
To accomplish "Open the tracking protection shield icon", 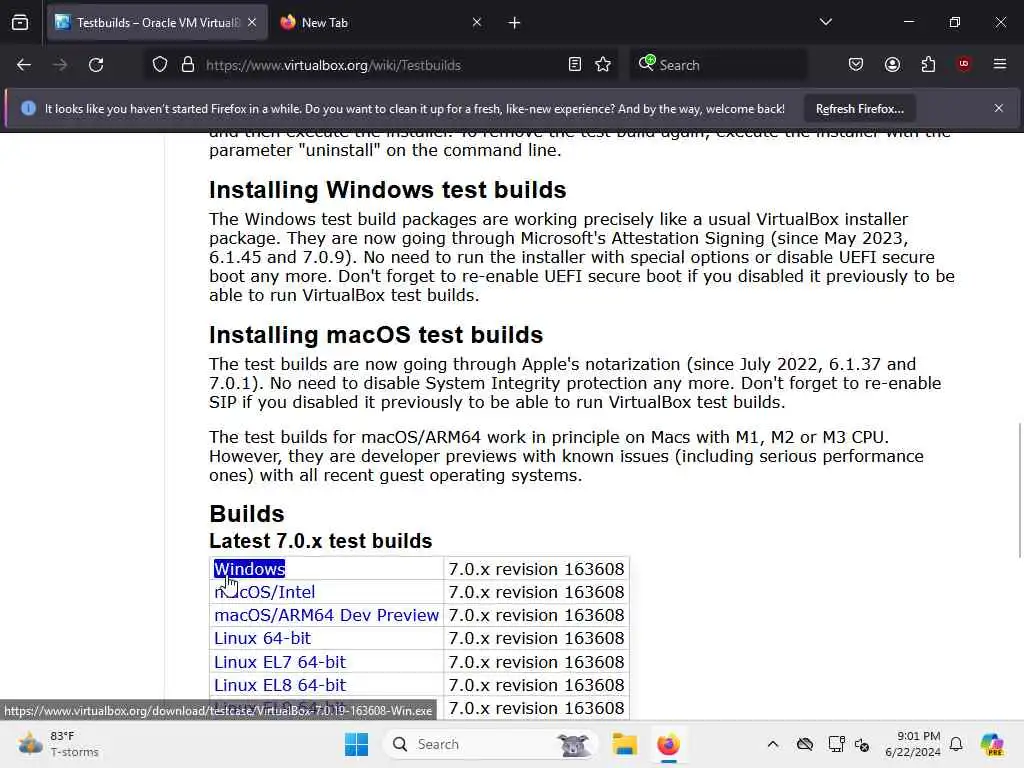I will pyautogui.click(x=160, y=65).
